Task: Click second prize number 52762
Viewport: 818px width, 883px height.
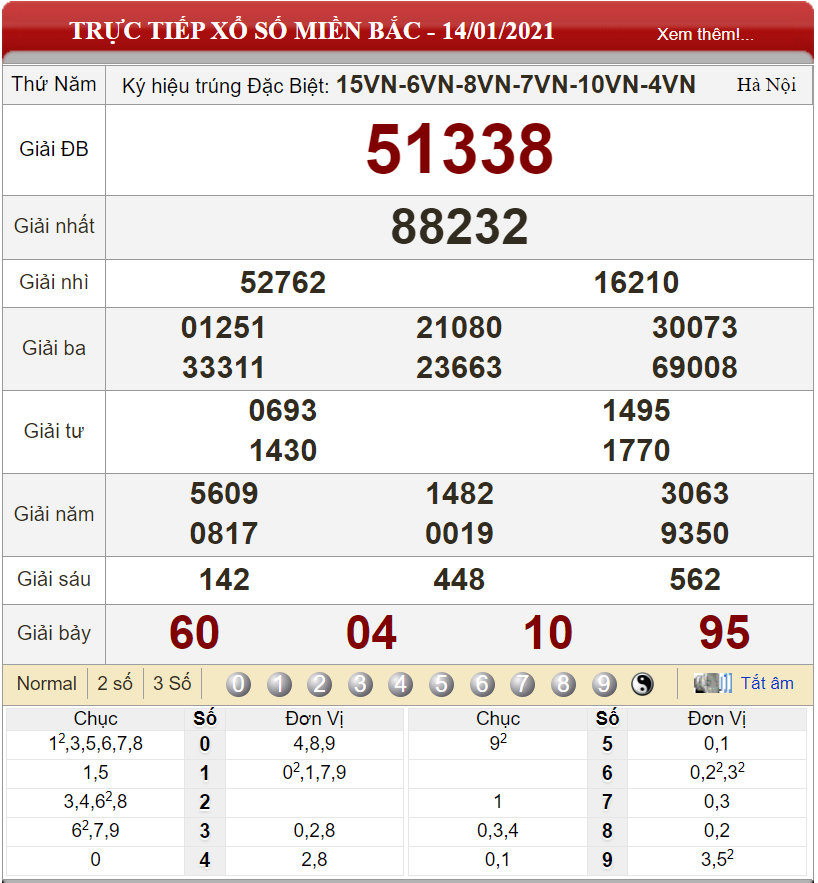Action: click(x=283, y=283)
